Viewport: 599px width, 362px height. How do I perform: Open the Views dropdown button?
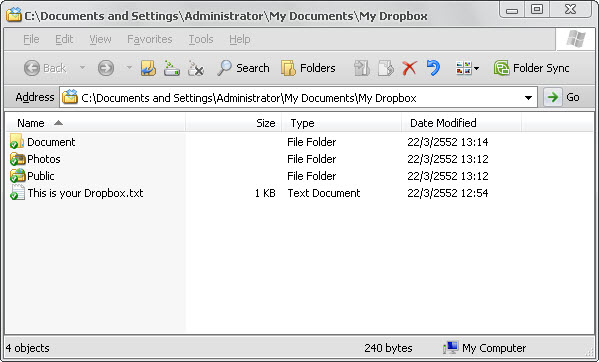[x=467, y=68]
